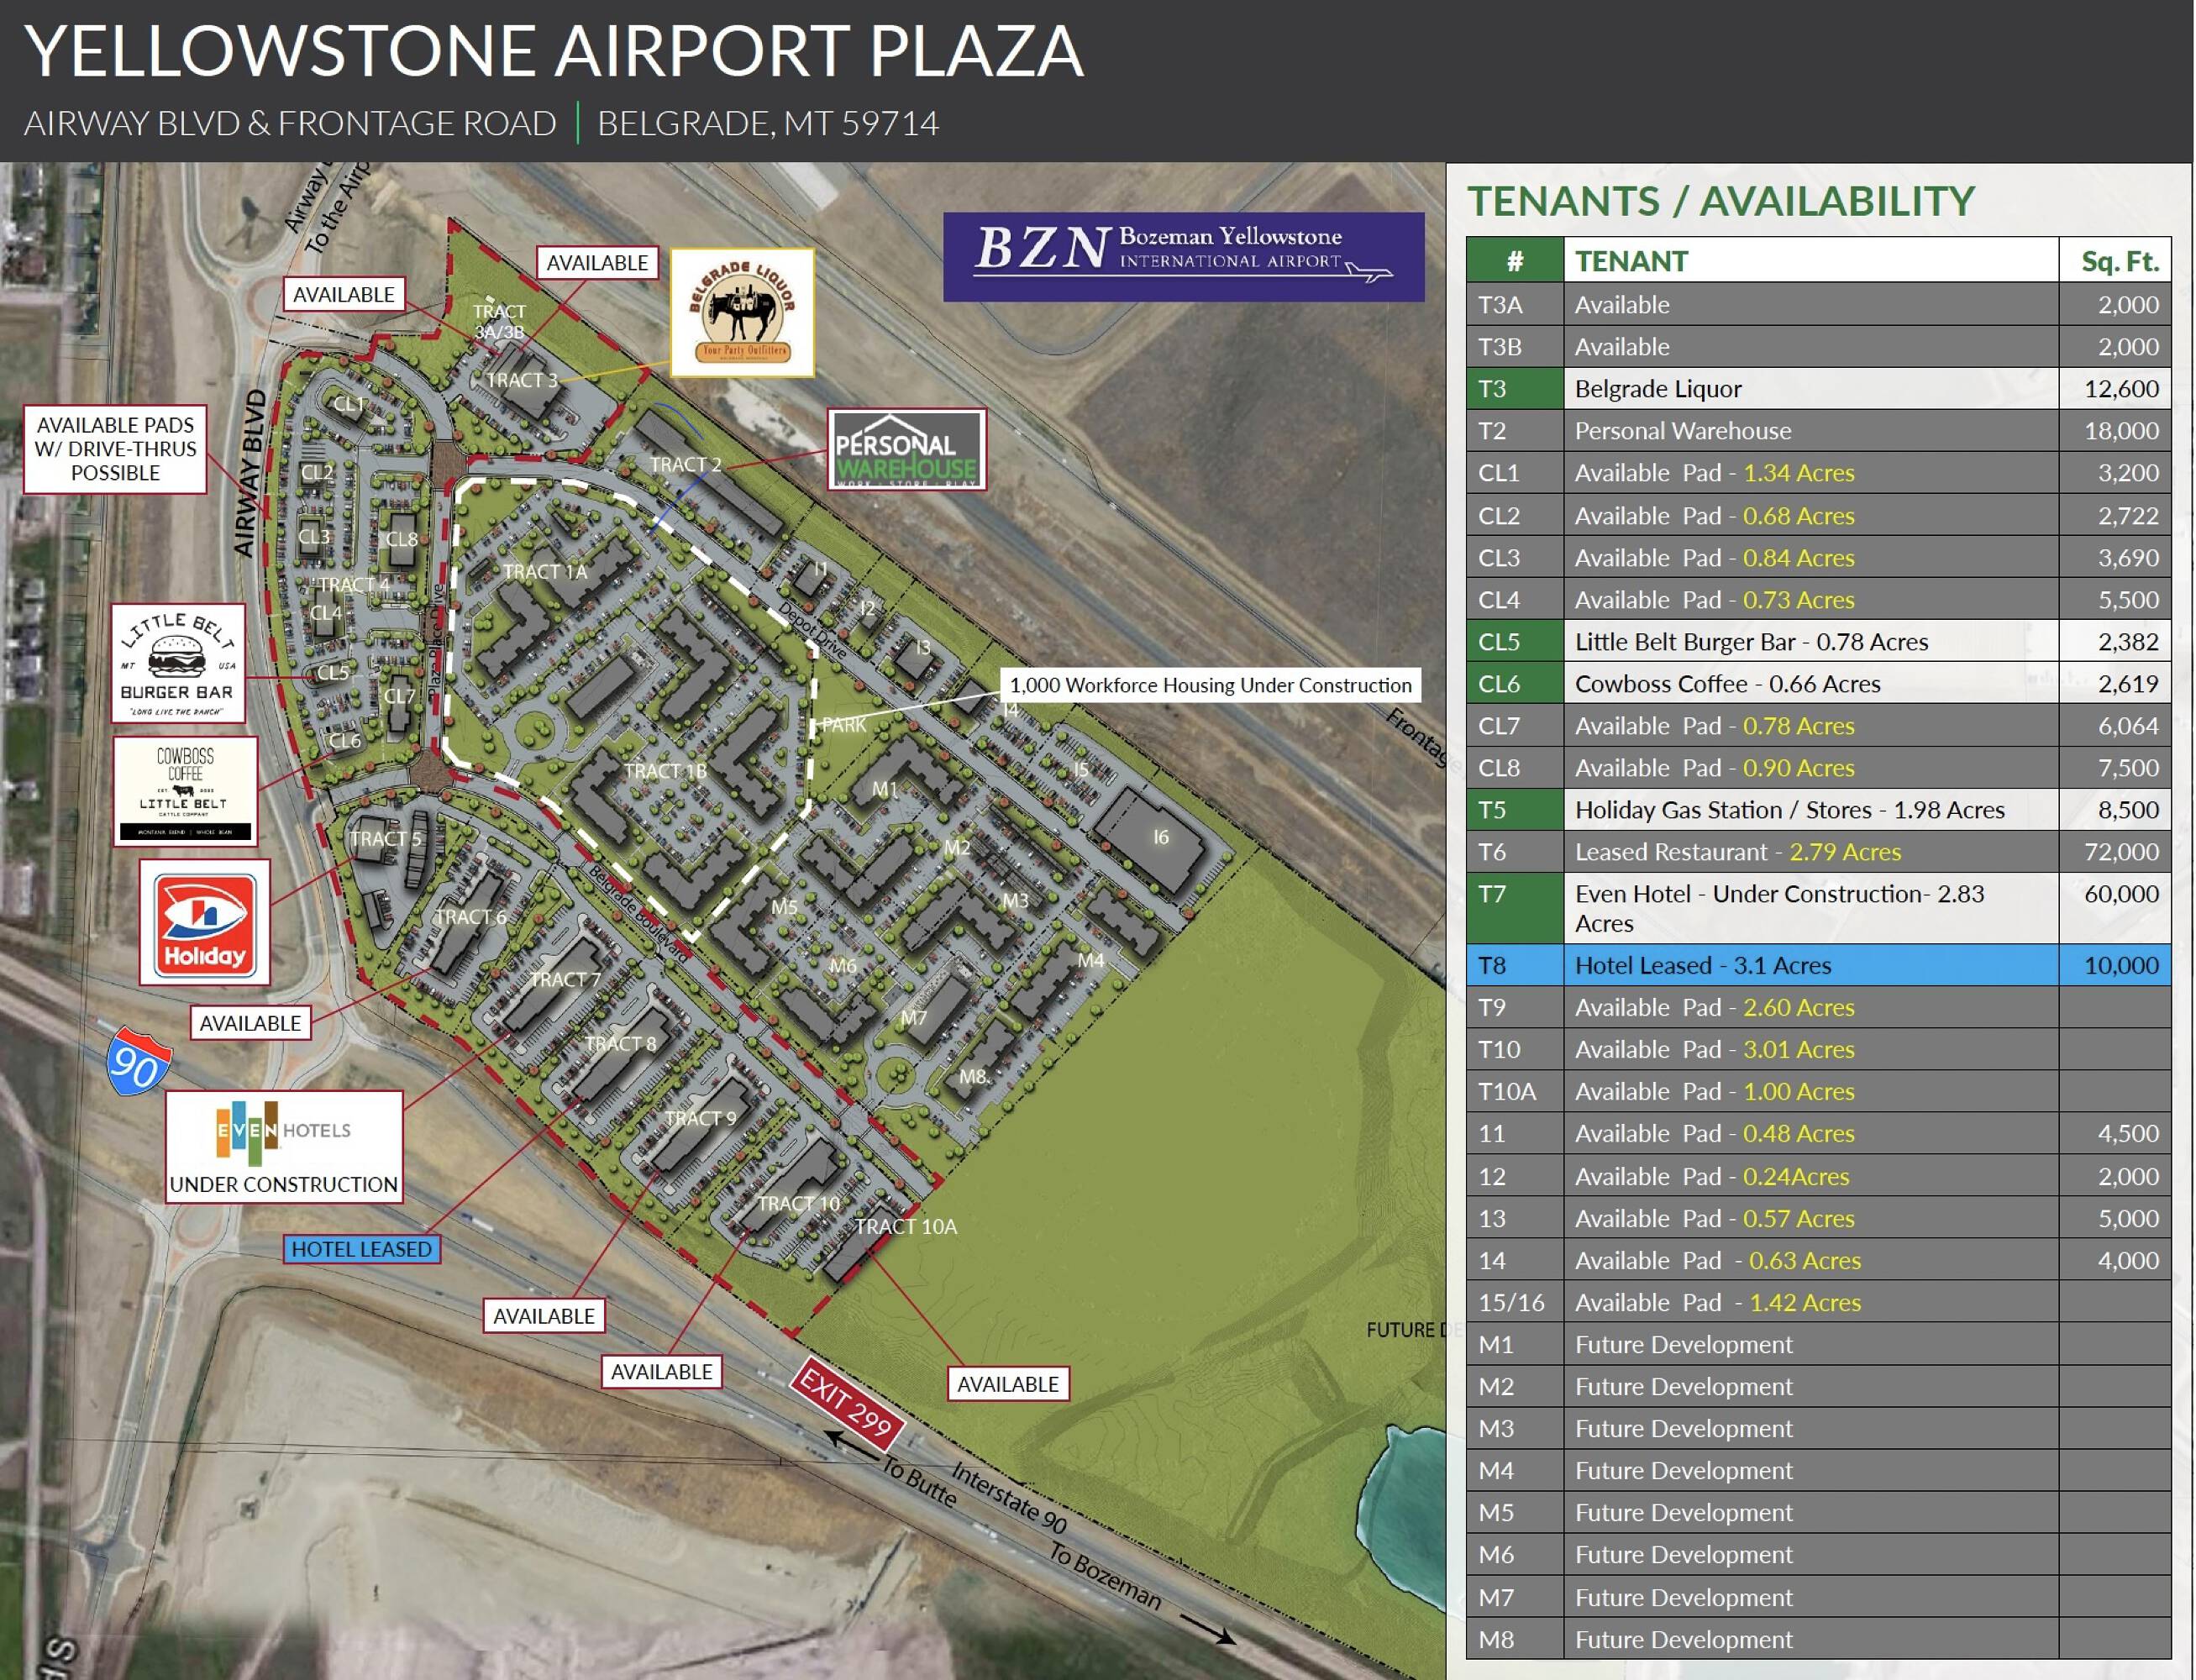Click Tract 1B on the site map
This screenshot has height=1680, width=2196.
tap(665, 771)
